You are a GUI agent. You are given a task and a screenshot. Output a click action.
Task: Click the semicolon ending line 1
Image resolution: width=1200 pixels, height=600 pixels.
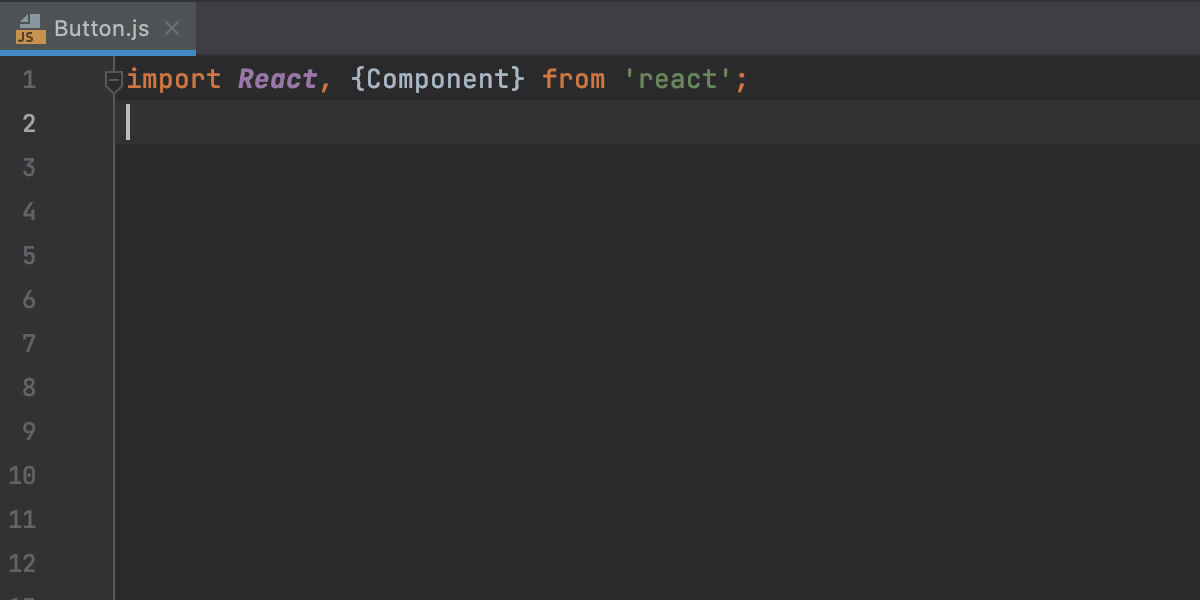point(741,78)
